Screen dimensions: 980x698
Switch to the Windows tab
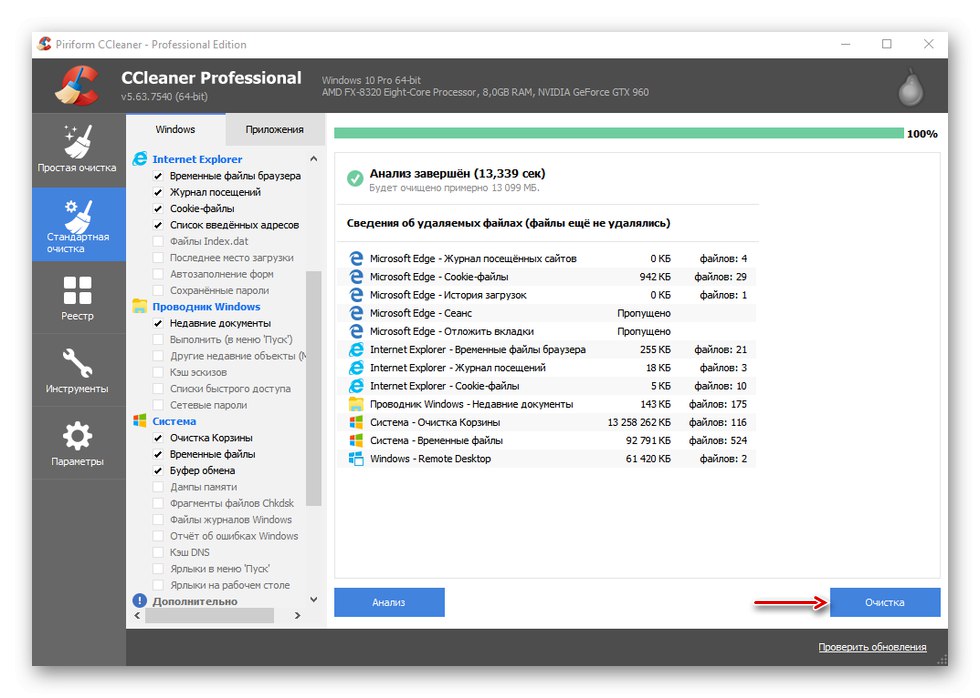point(175,129)
